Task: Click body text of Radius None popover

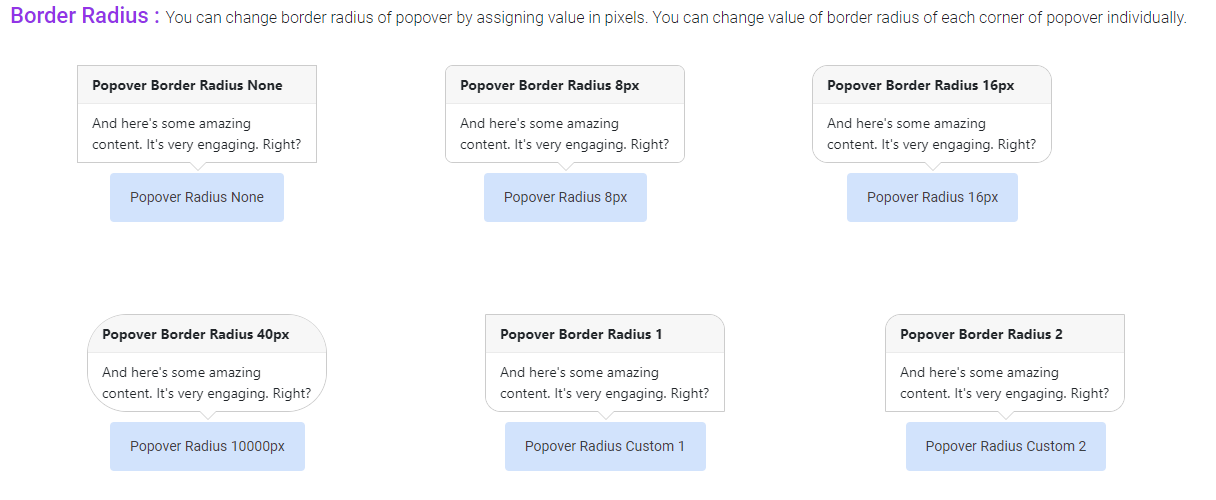Action: coord(196,134)
